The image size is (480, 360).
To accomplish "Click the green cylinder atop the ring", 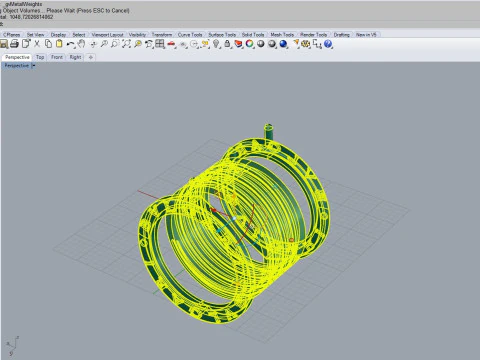I will tap(268, 132).
